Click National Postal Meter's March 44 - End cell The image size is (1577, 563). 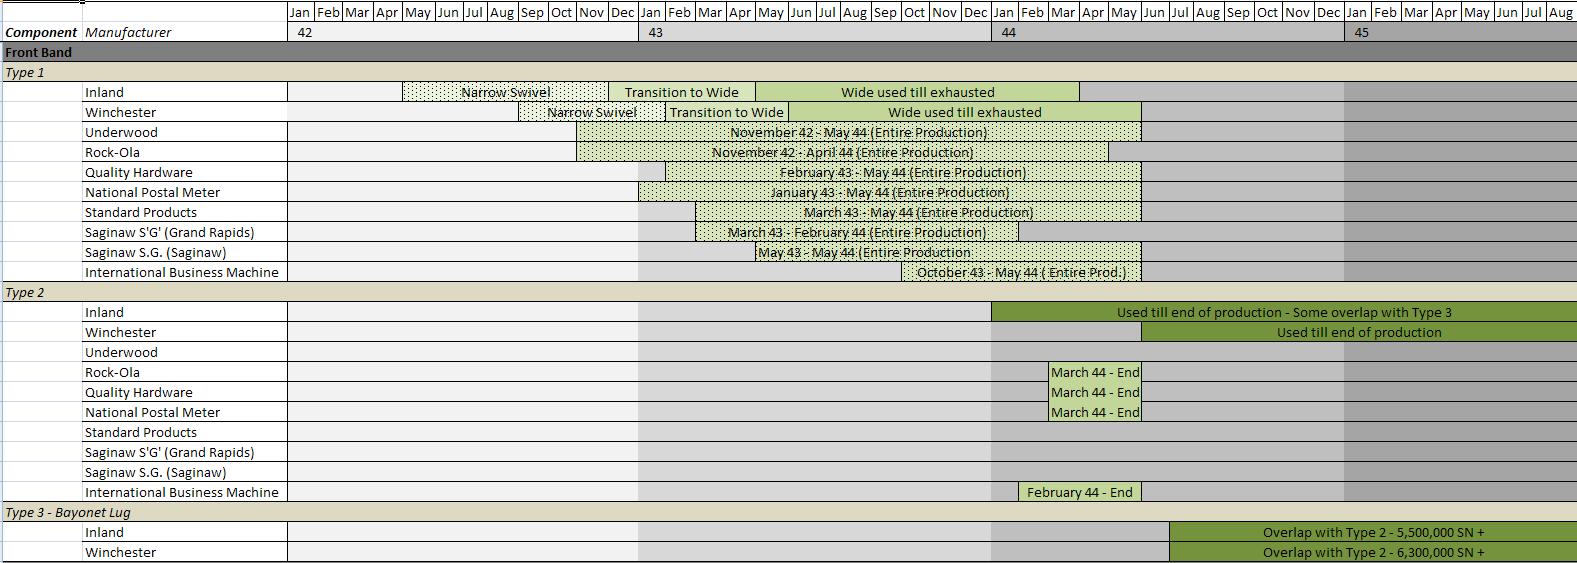tap(1095, 412)
